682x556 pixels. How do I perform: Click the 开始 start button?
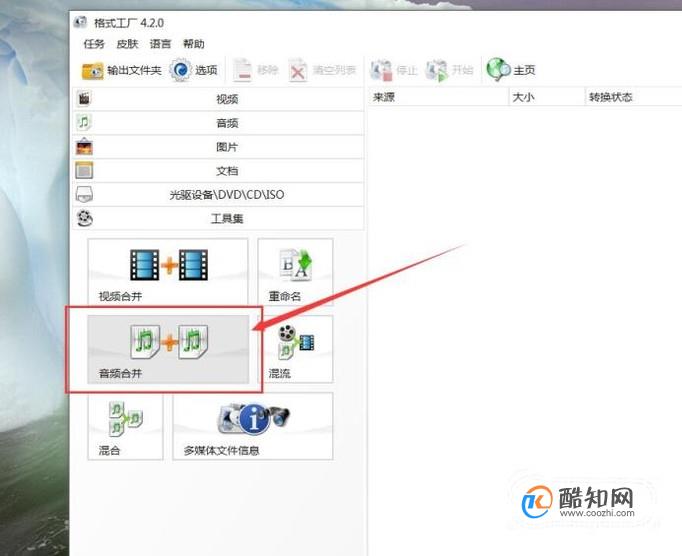point(449,70)
